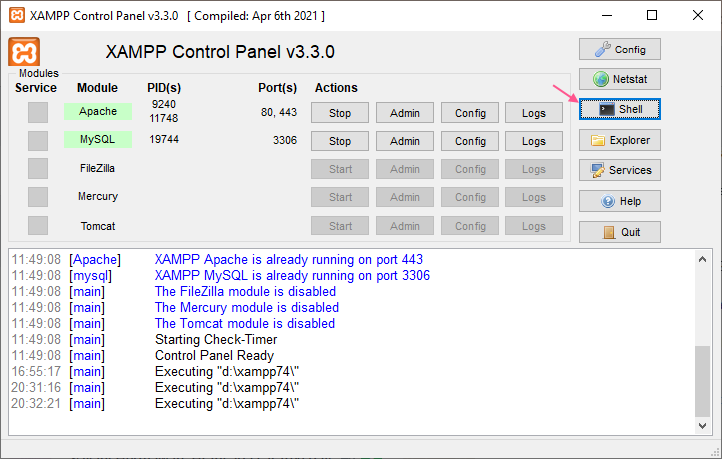Open the MySQL Config button
The width and height of the screenshot is (722, 459).
coord(470,141)
